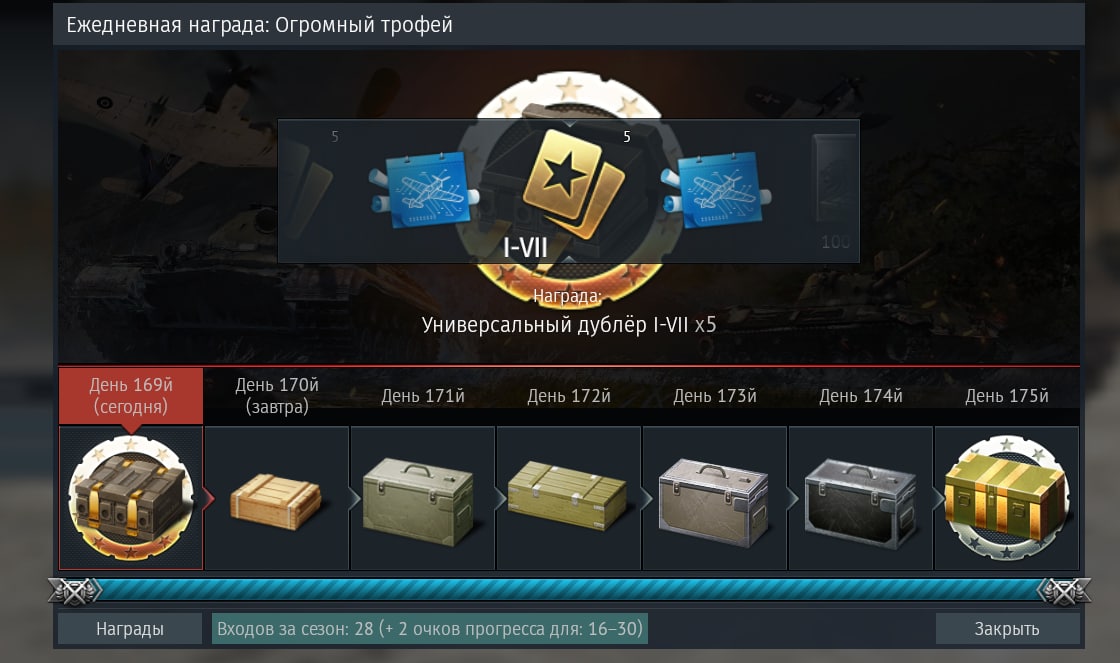
Task: Select the right blue aircraft blueprint icon
Action: [716, 189]
